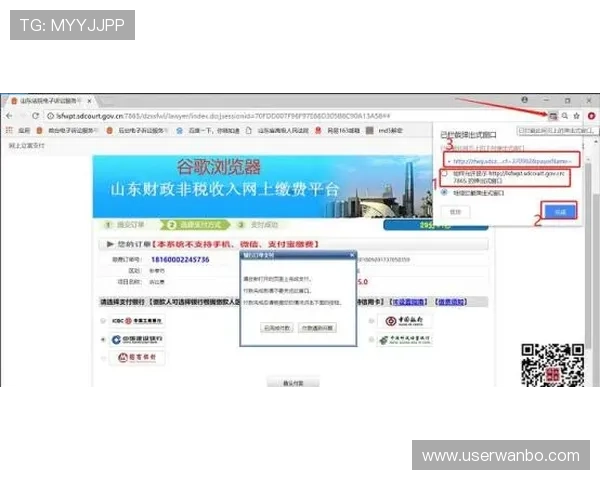Click the 确认付款 button at page bottom
The image size is (600, 480).
293,382
